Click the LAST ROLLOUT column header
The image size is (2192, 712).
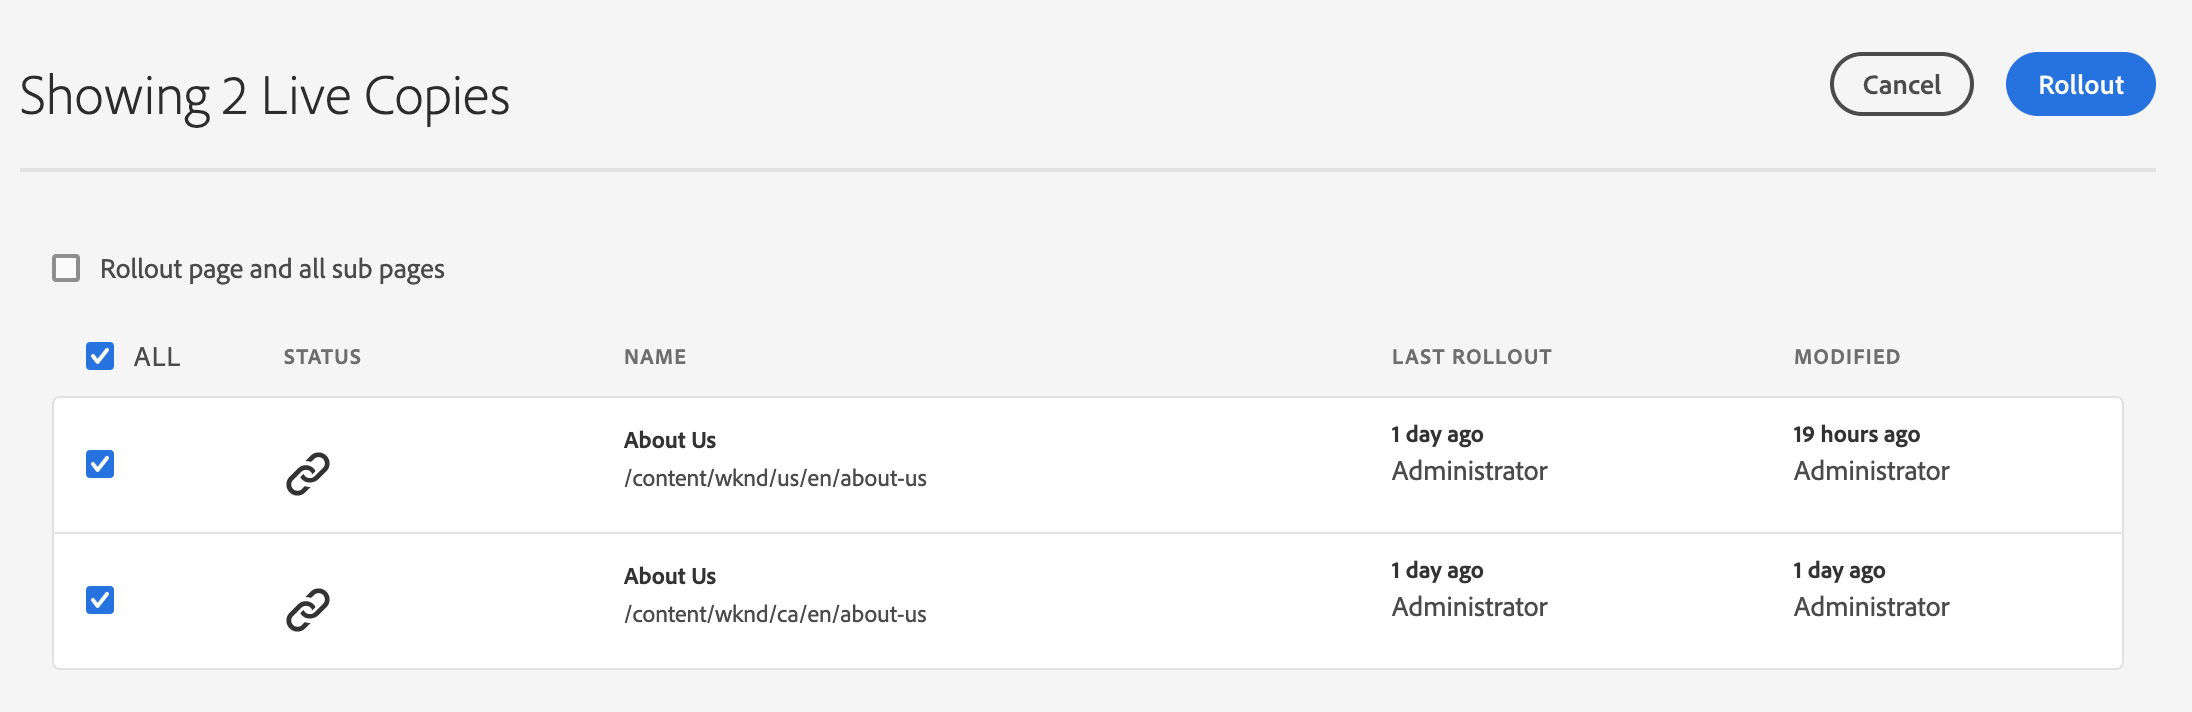coord(1472,357)
